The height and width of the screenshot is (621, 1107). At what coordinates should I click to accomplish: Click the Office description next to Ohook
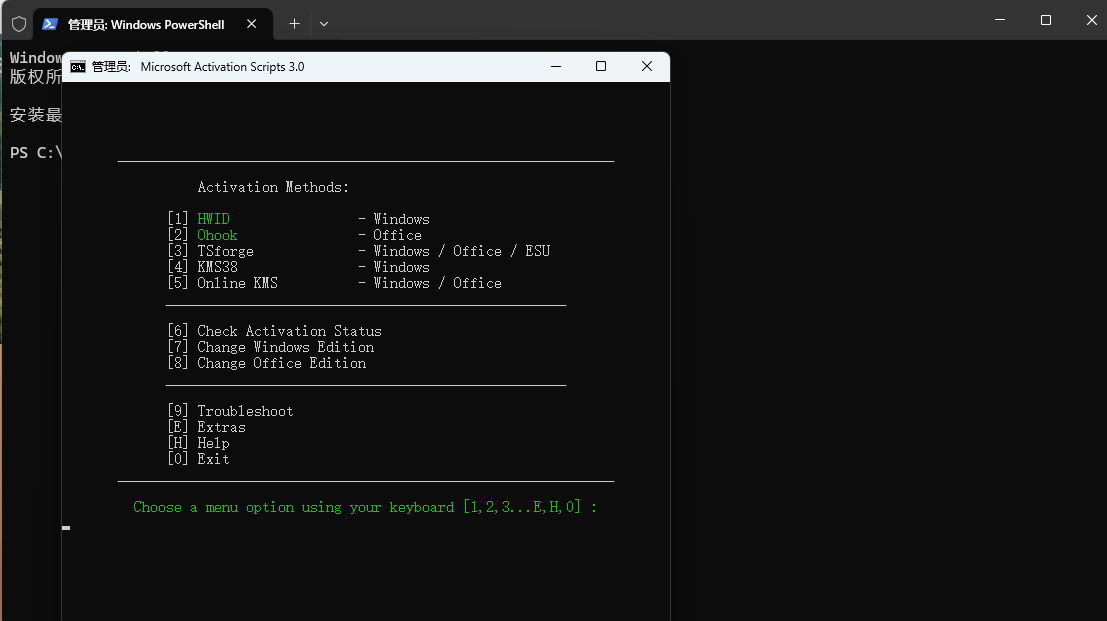pyautogui.click(x=397, y=235)
